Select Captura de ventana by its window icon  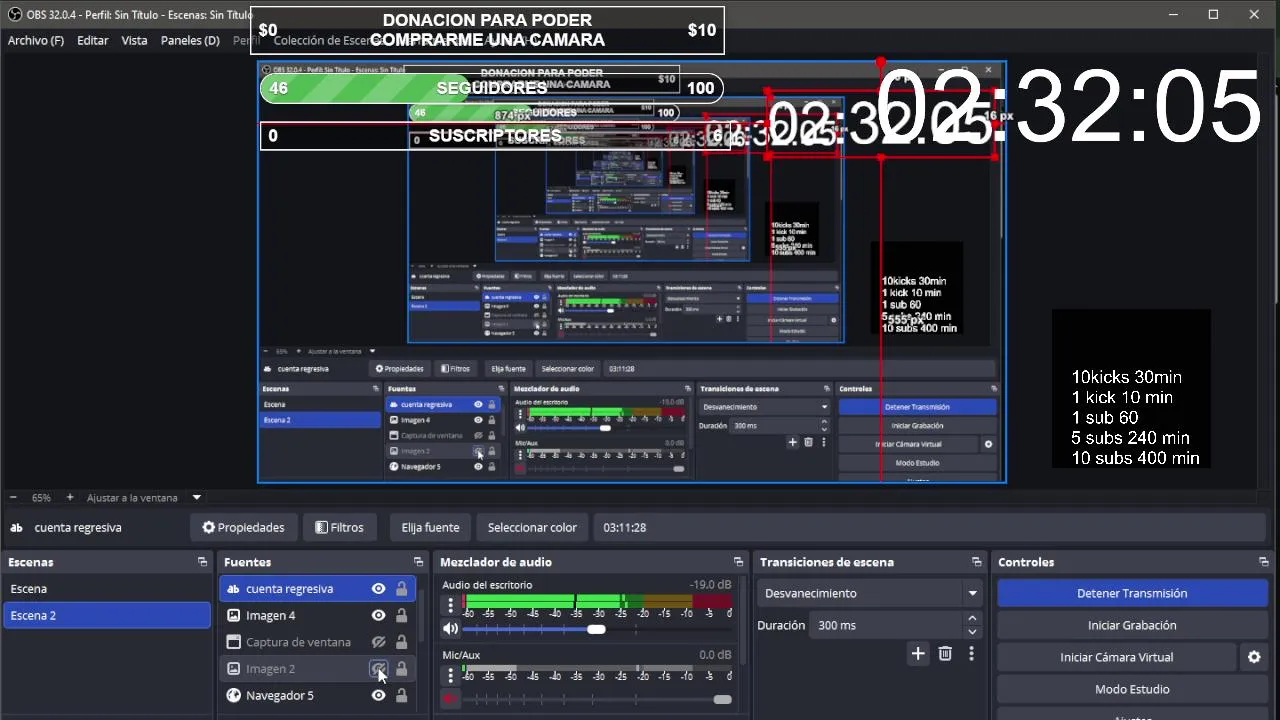pos(233,642)
